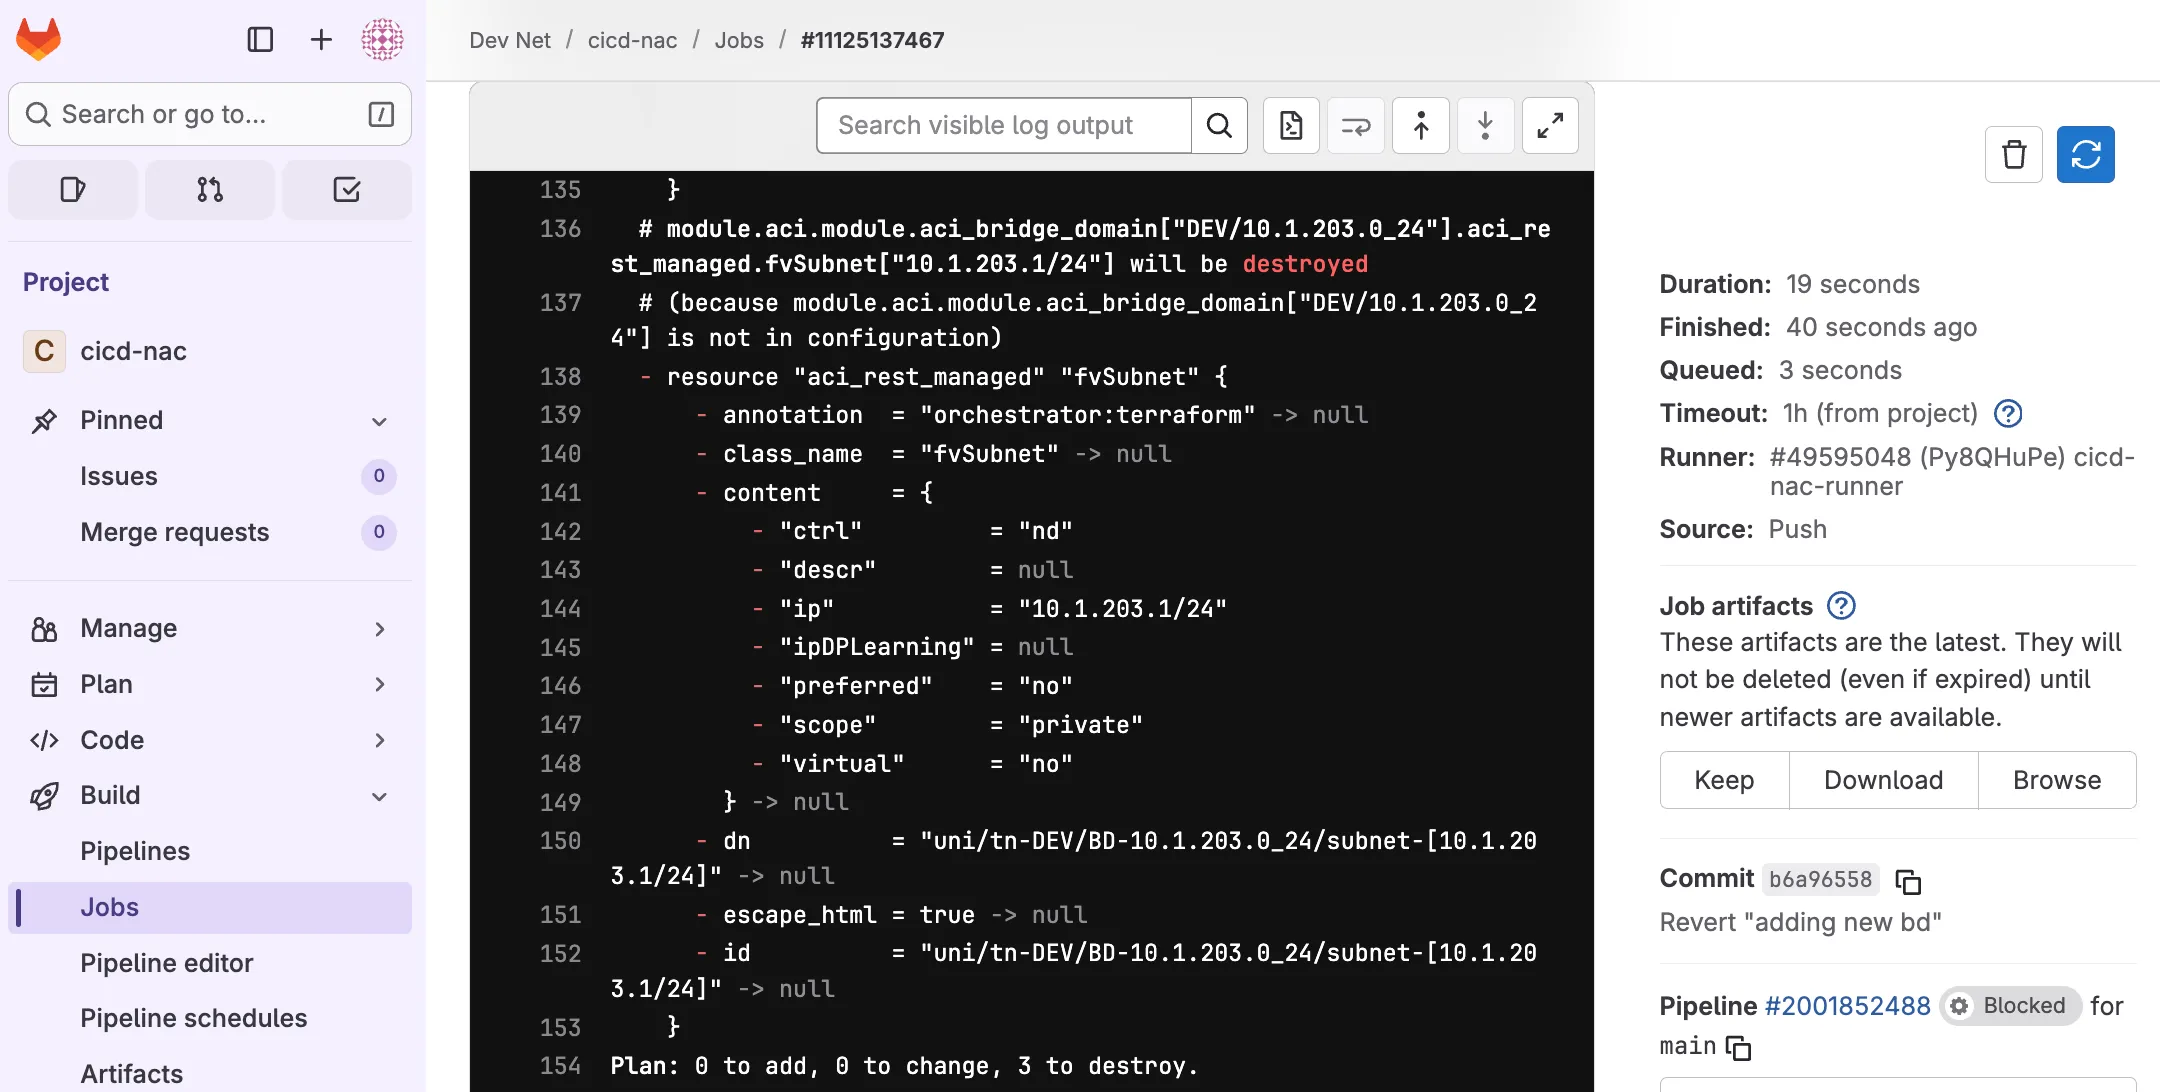Retry the job with the blue button
The width and height of the screenshot is (2160, 1092).
pyautogui.click(x=2085, y=154)
